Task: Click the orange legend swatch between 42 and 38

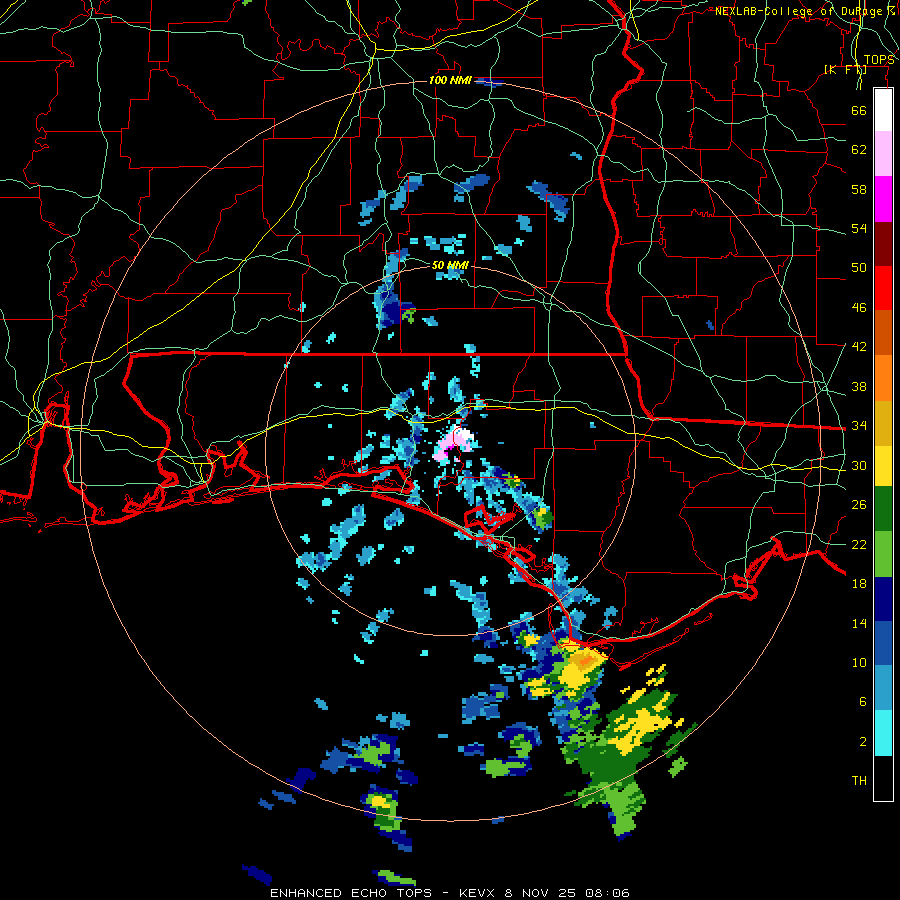Action: [883, 377]
